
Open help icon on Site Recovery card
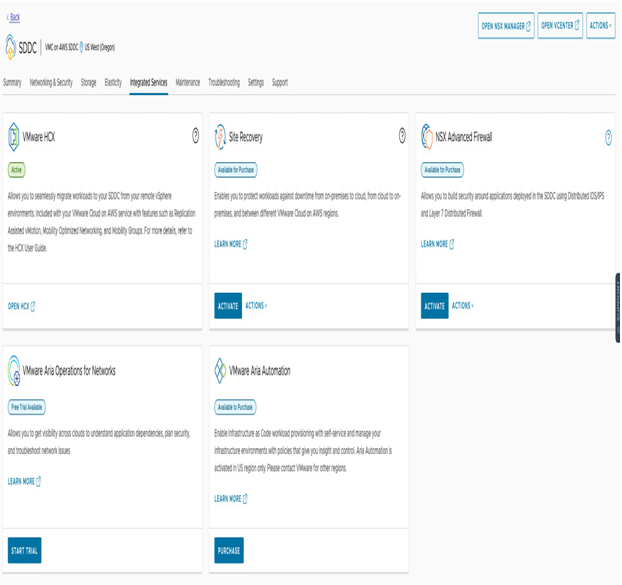coord(402,136)
